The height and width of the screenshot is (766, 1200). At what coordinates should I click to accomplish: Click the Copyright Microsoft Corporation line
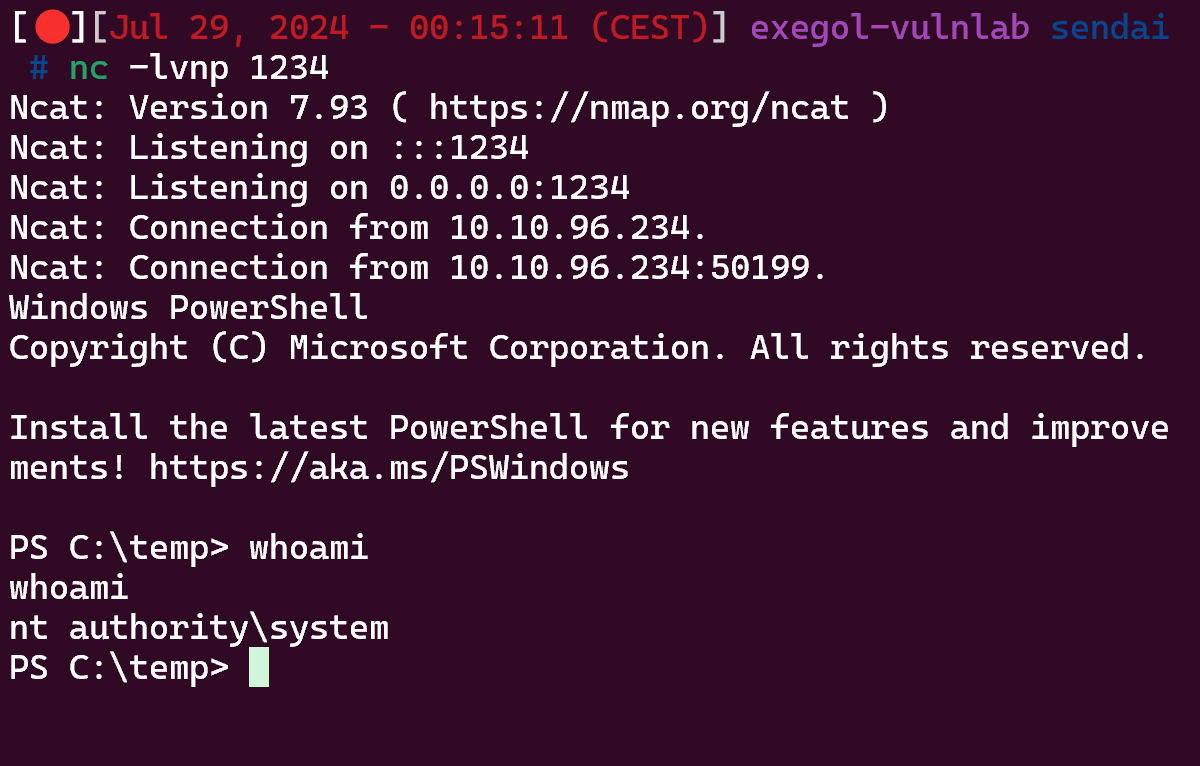[x=579, y=348]
